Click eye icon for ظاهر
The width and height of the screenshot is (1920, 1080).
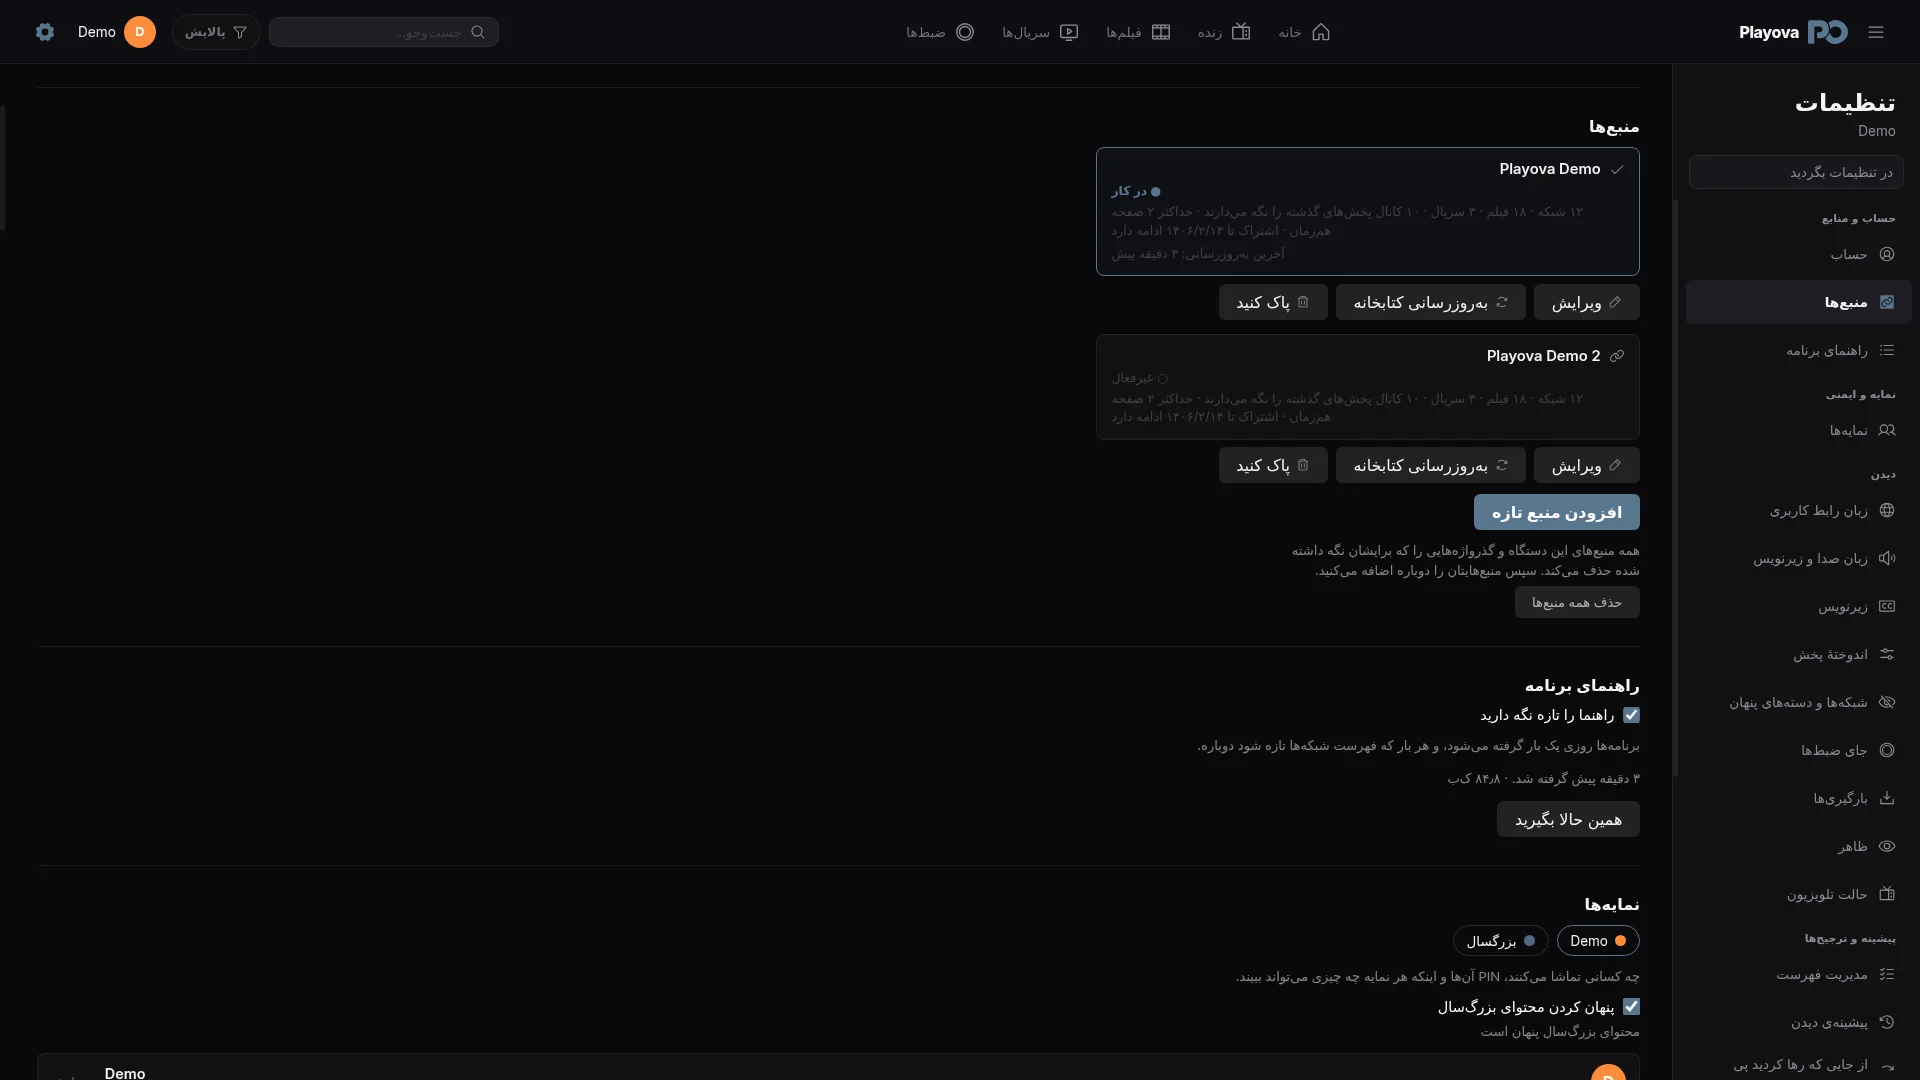point(1887,846)
